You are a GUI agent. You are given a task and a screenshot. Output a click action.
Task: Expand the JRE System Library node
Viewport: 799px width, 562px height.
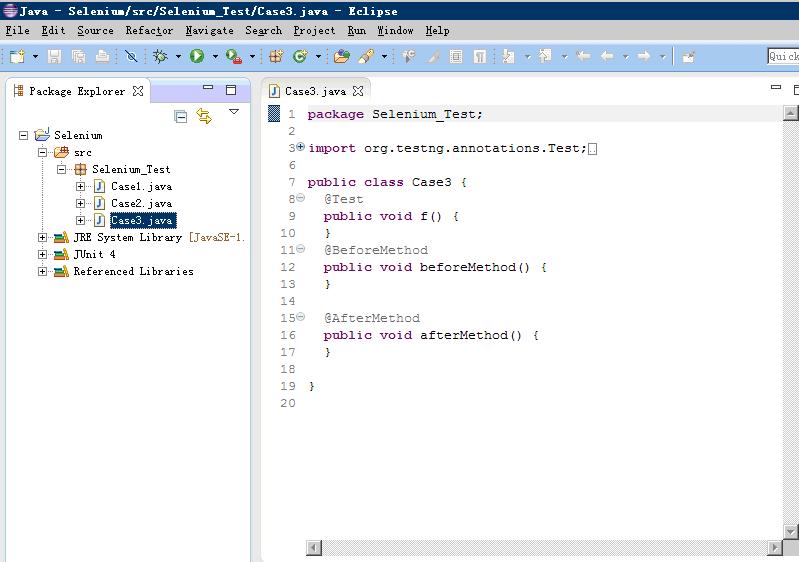tap(43, 238)
